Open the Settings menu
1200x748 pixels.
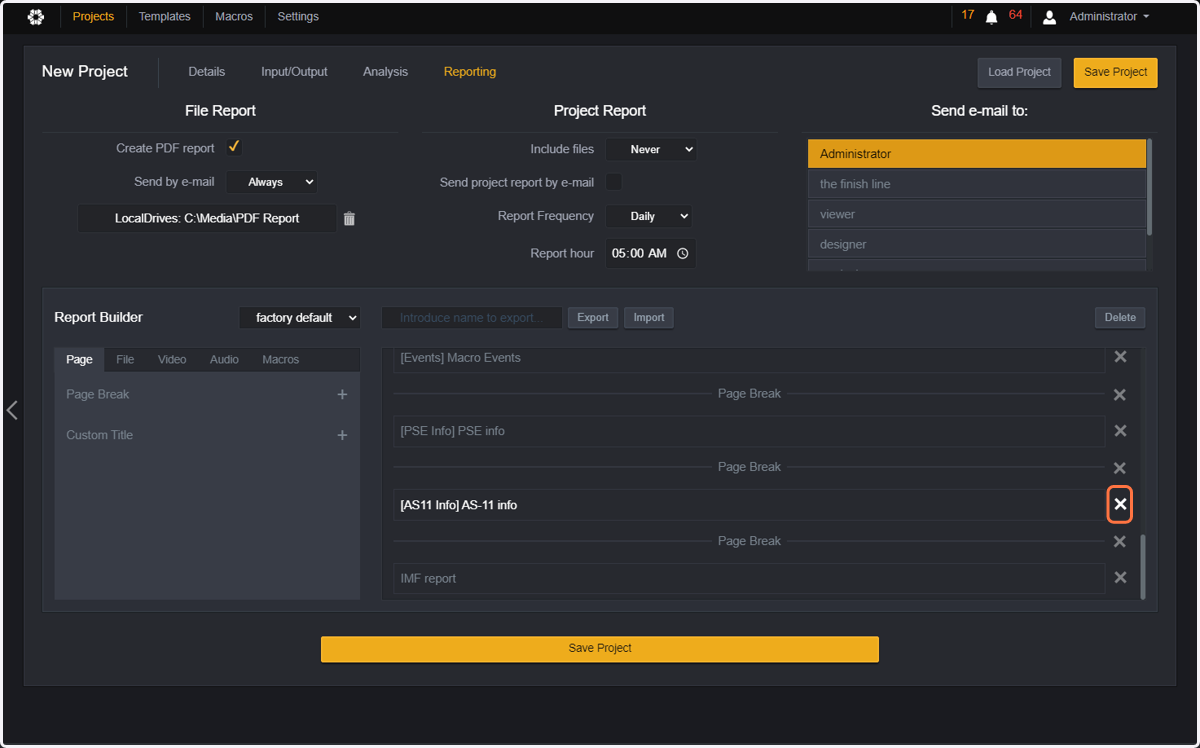tap(298, 17)
